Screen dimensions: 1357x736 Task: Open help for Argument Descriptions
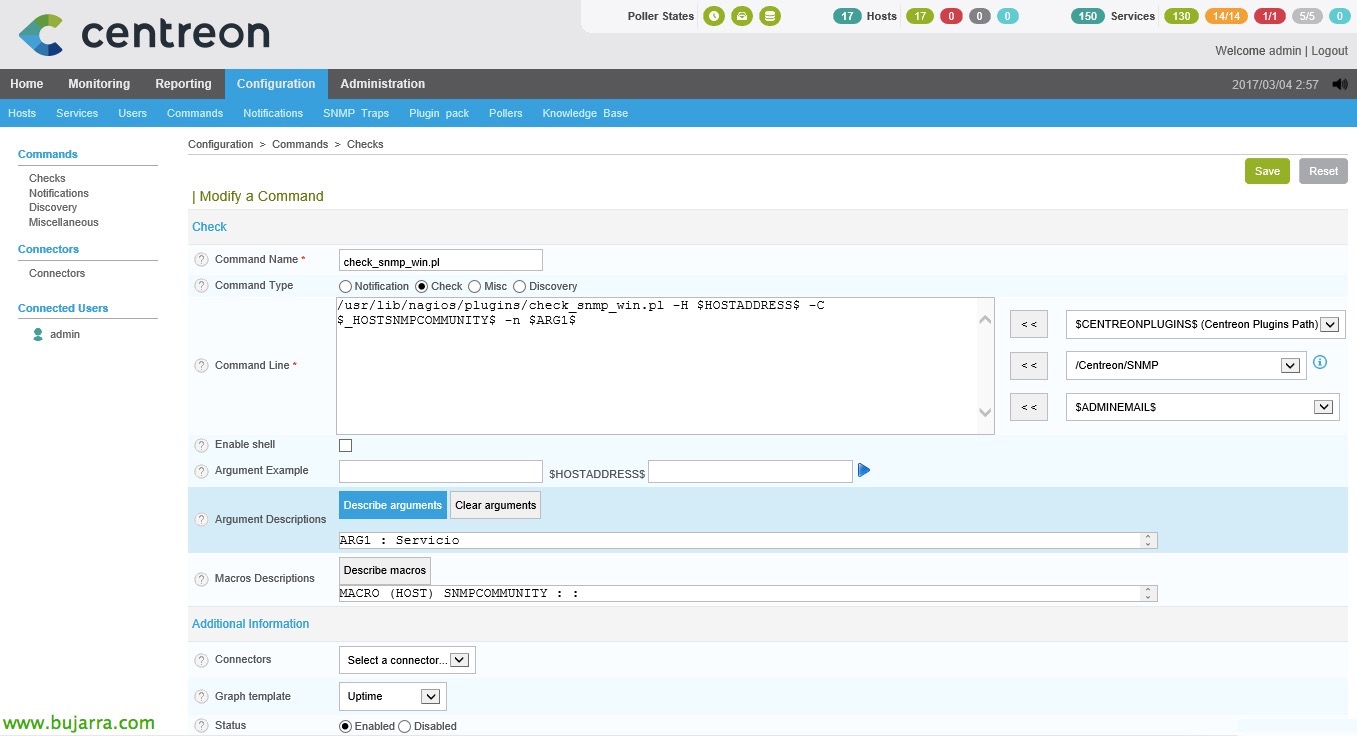[x=200, y=520]
